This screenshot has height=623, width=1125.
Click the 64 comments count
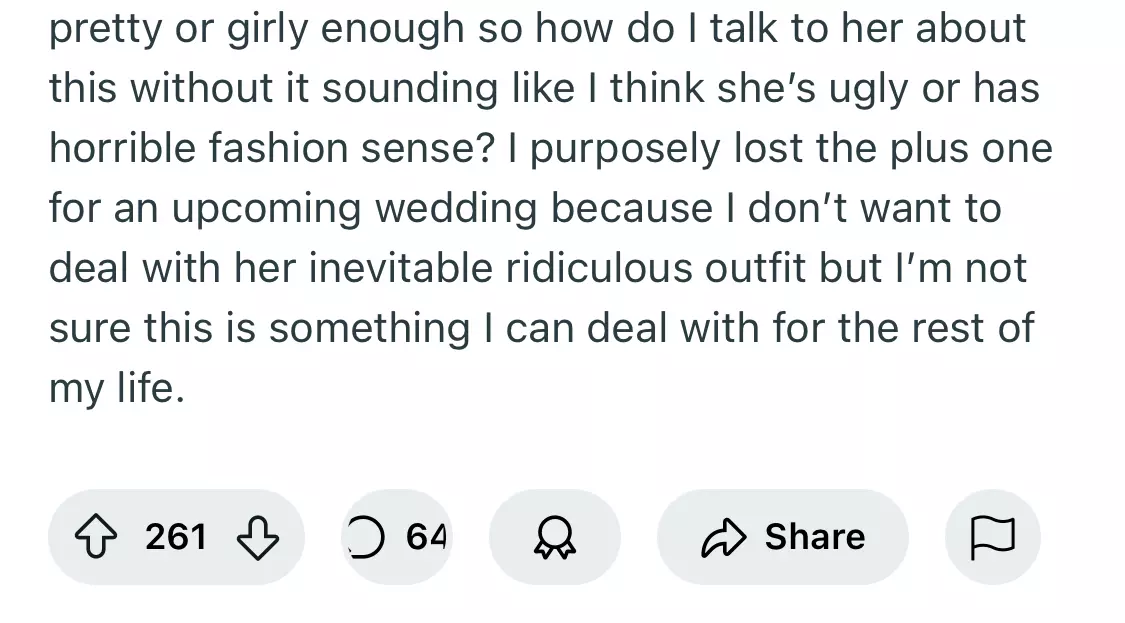(x=426, y=538)
